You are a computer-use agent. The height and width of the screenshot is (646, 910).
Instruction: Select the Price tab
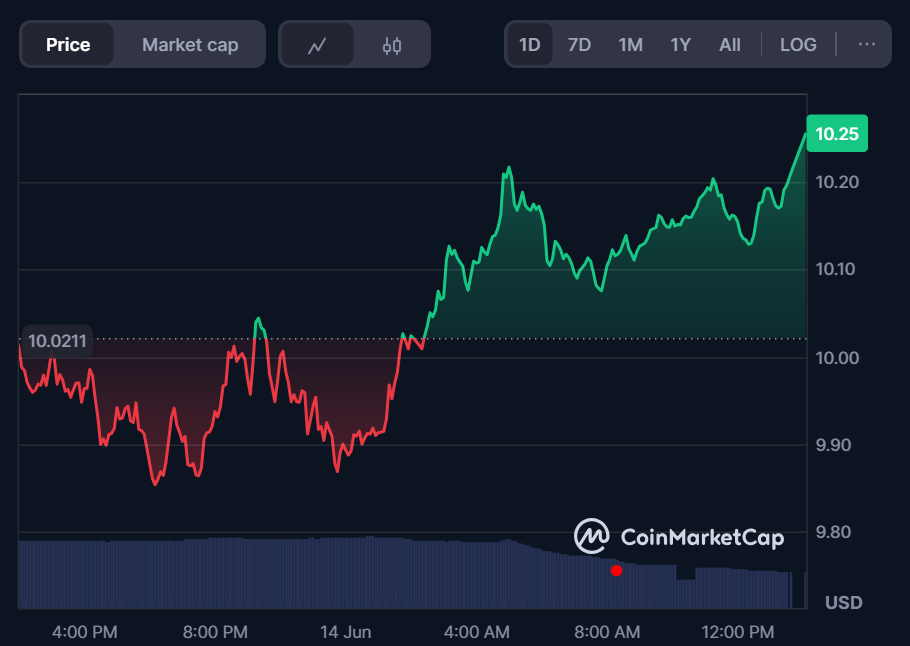pyautogui.click(x=68, y=45)
